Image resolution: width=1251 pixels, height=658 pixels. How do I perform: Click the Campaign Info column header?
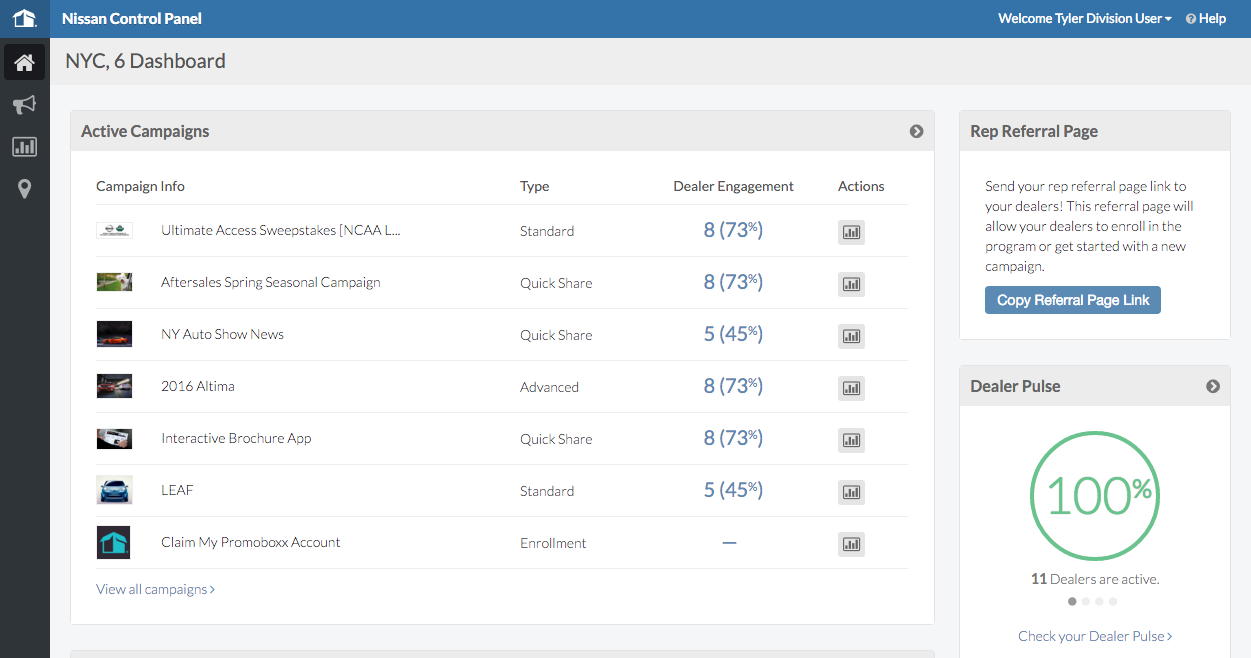pos(140,186)
